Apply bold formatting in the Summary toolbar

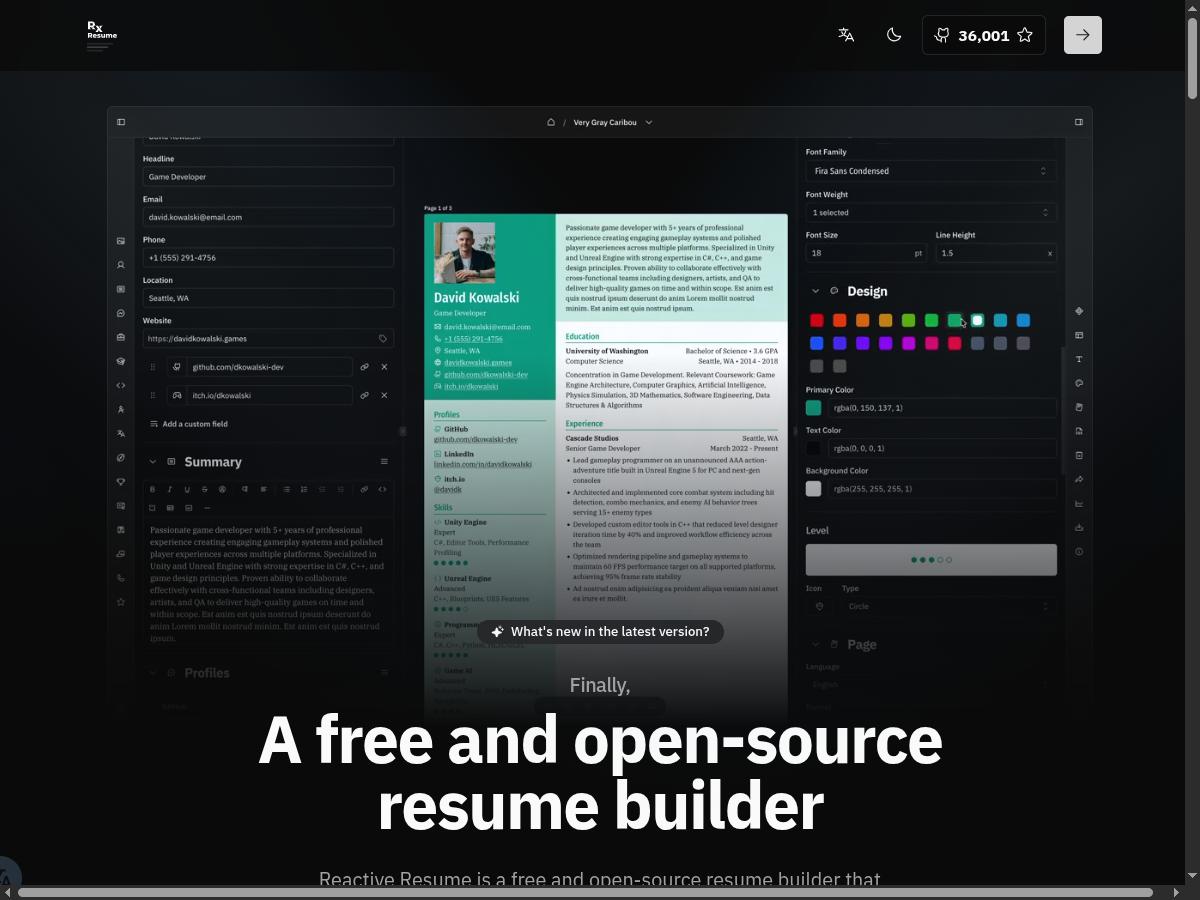[152, 490]
